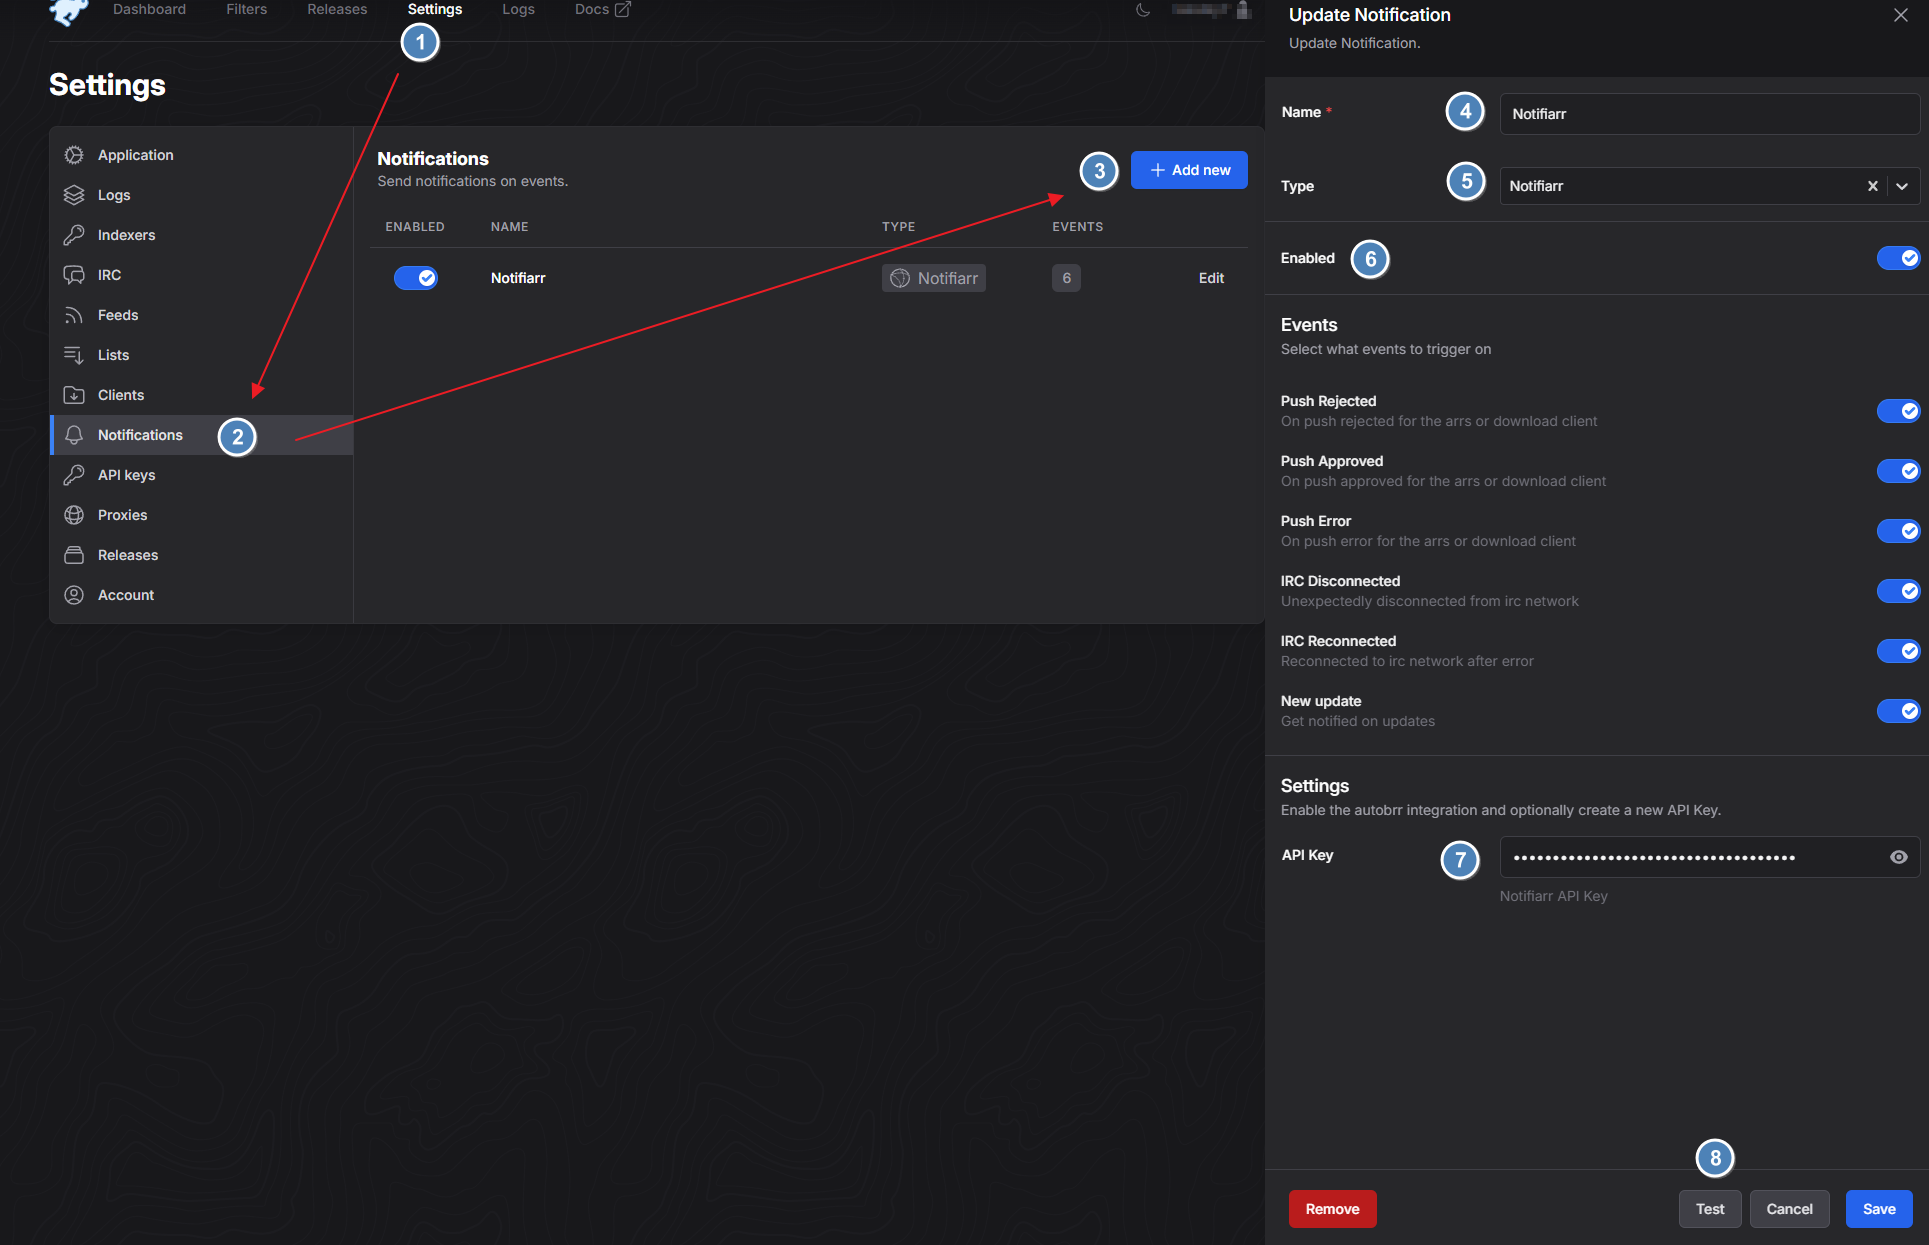Click the API Key input field

click(x=1709, y=857)
